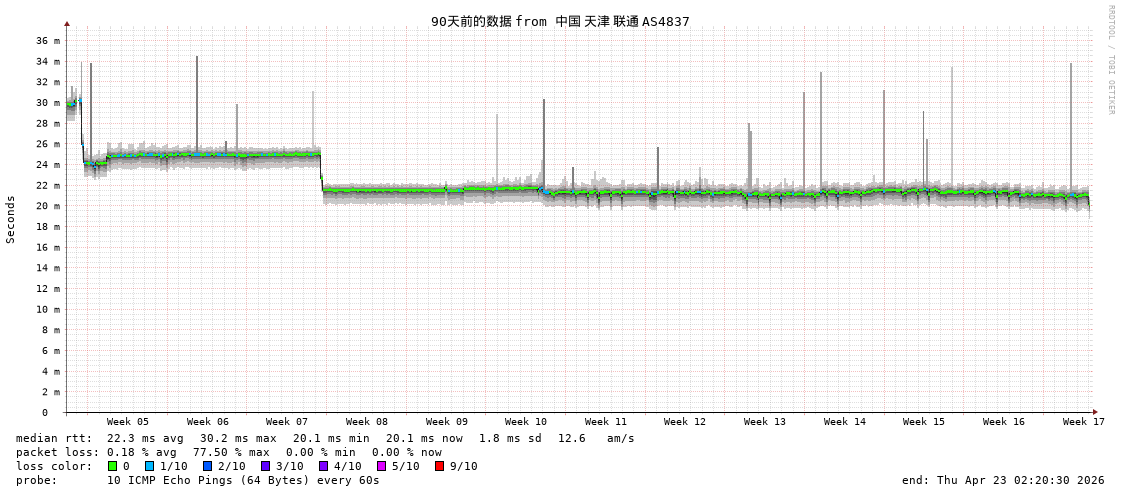This screenshot has width=1121, height=494.
Task: Click the Week 13 x-axis label
Action: pos(765,422)
